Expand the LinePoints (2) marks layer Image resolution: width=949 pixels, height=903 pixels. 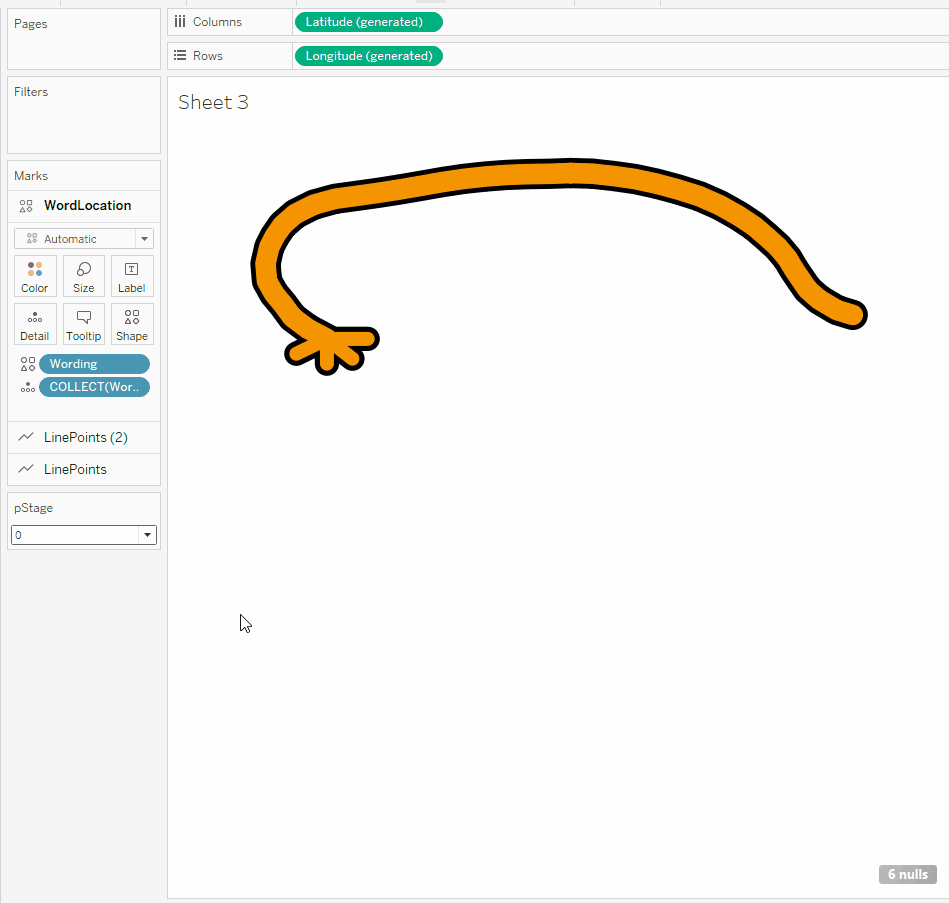tap(84, 437)
